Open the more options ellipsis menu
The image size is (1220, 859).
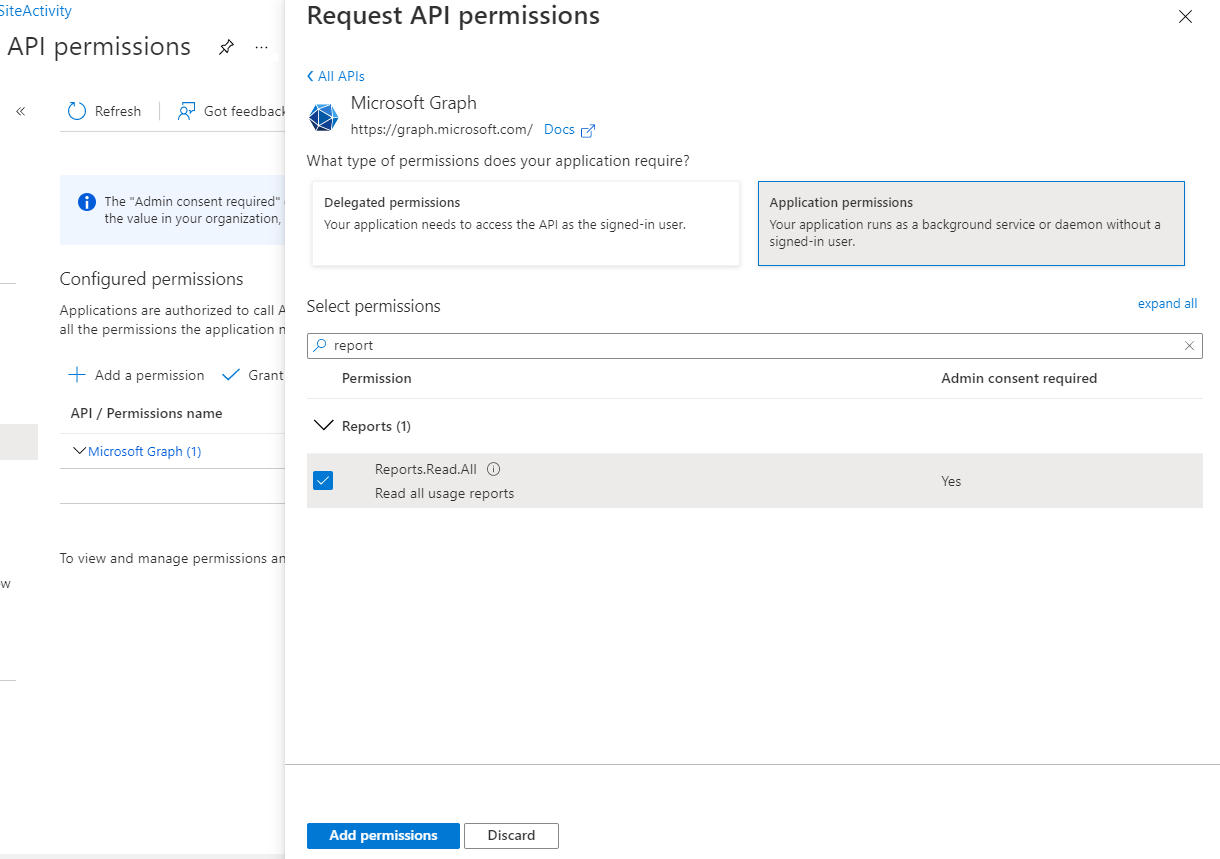click(x=262, y=47)
